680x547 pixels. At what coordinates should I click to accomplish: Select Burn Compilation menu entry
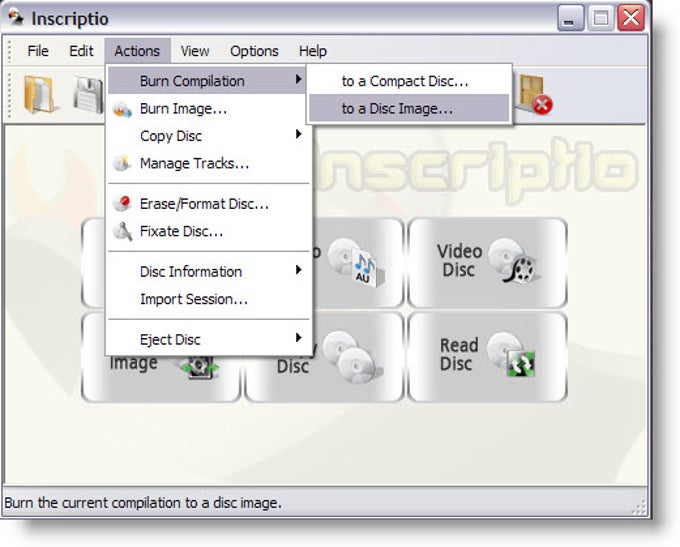[x=207, y=81]
